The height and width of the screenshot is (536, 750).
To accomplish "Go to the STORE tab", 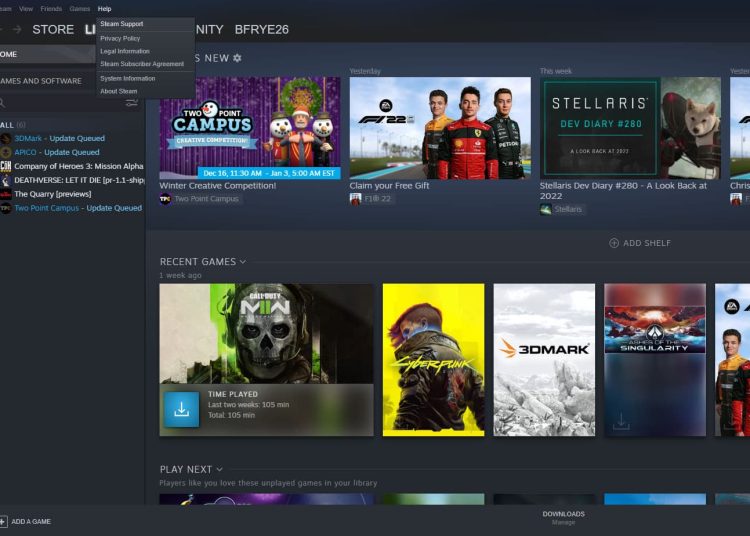I will pos(53,30).
